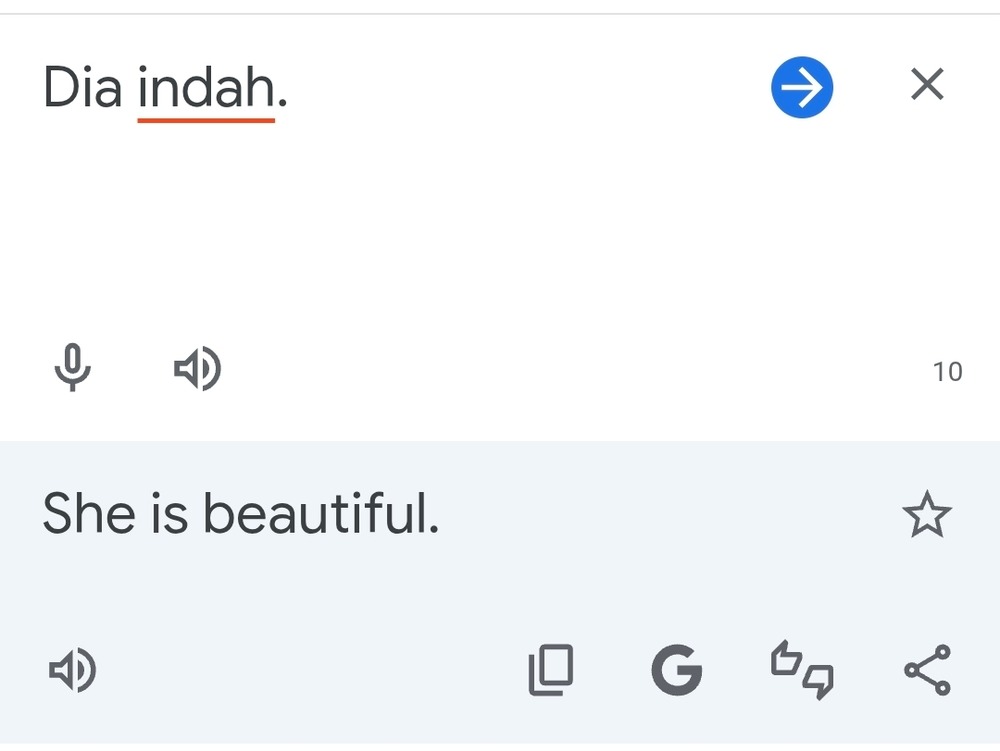Copy the translated text
The height and width of the screenshot is (751, 1000).
pyautogui.click(x=550, y=670)
